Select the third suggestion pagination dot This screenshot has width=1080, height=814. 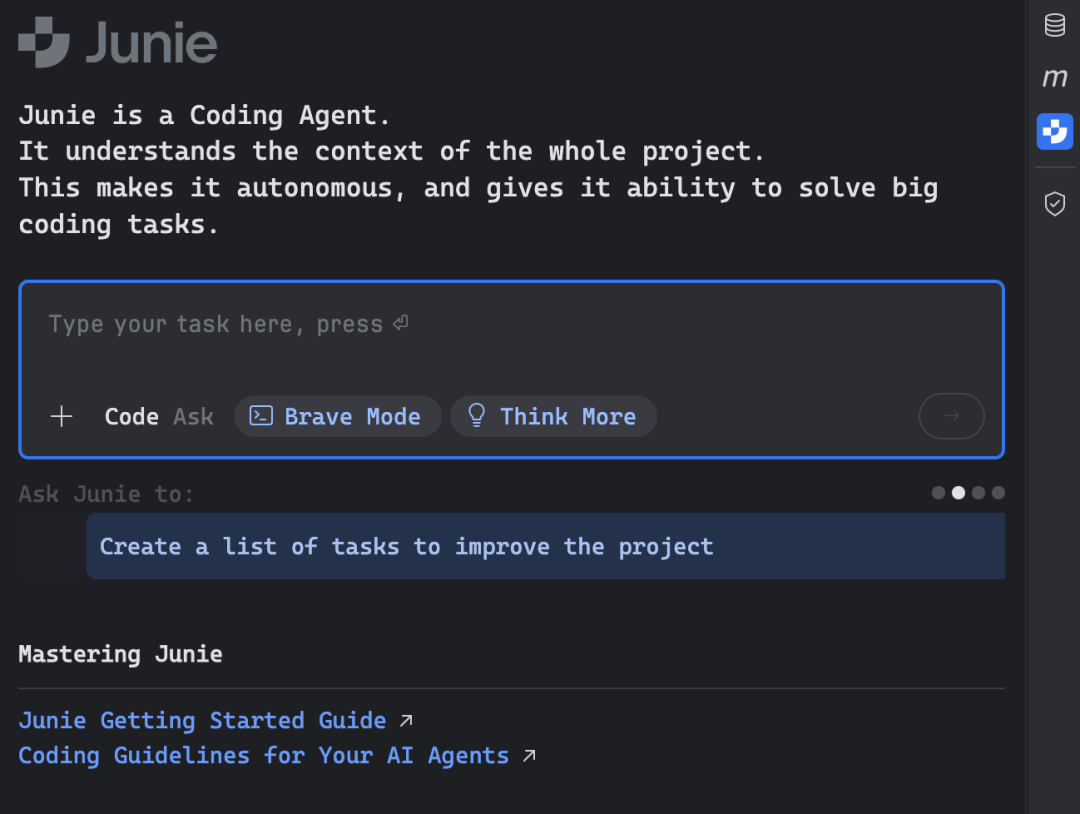[978, 492]
